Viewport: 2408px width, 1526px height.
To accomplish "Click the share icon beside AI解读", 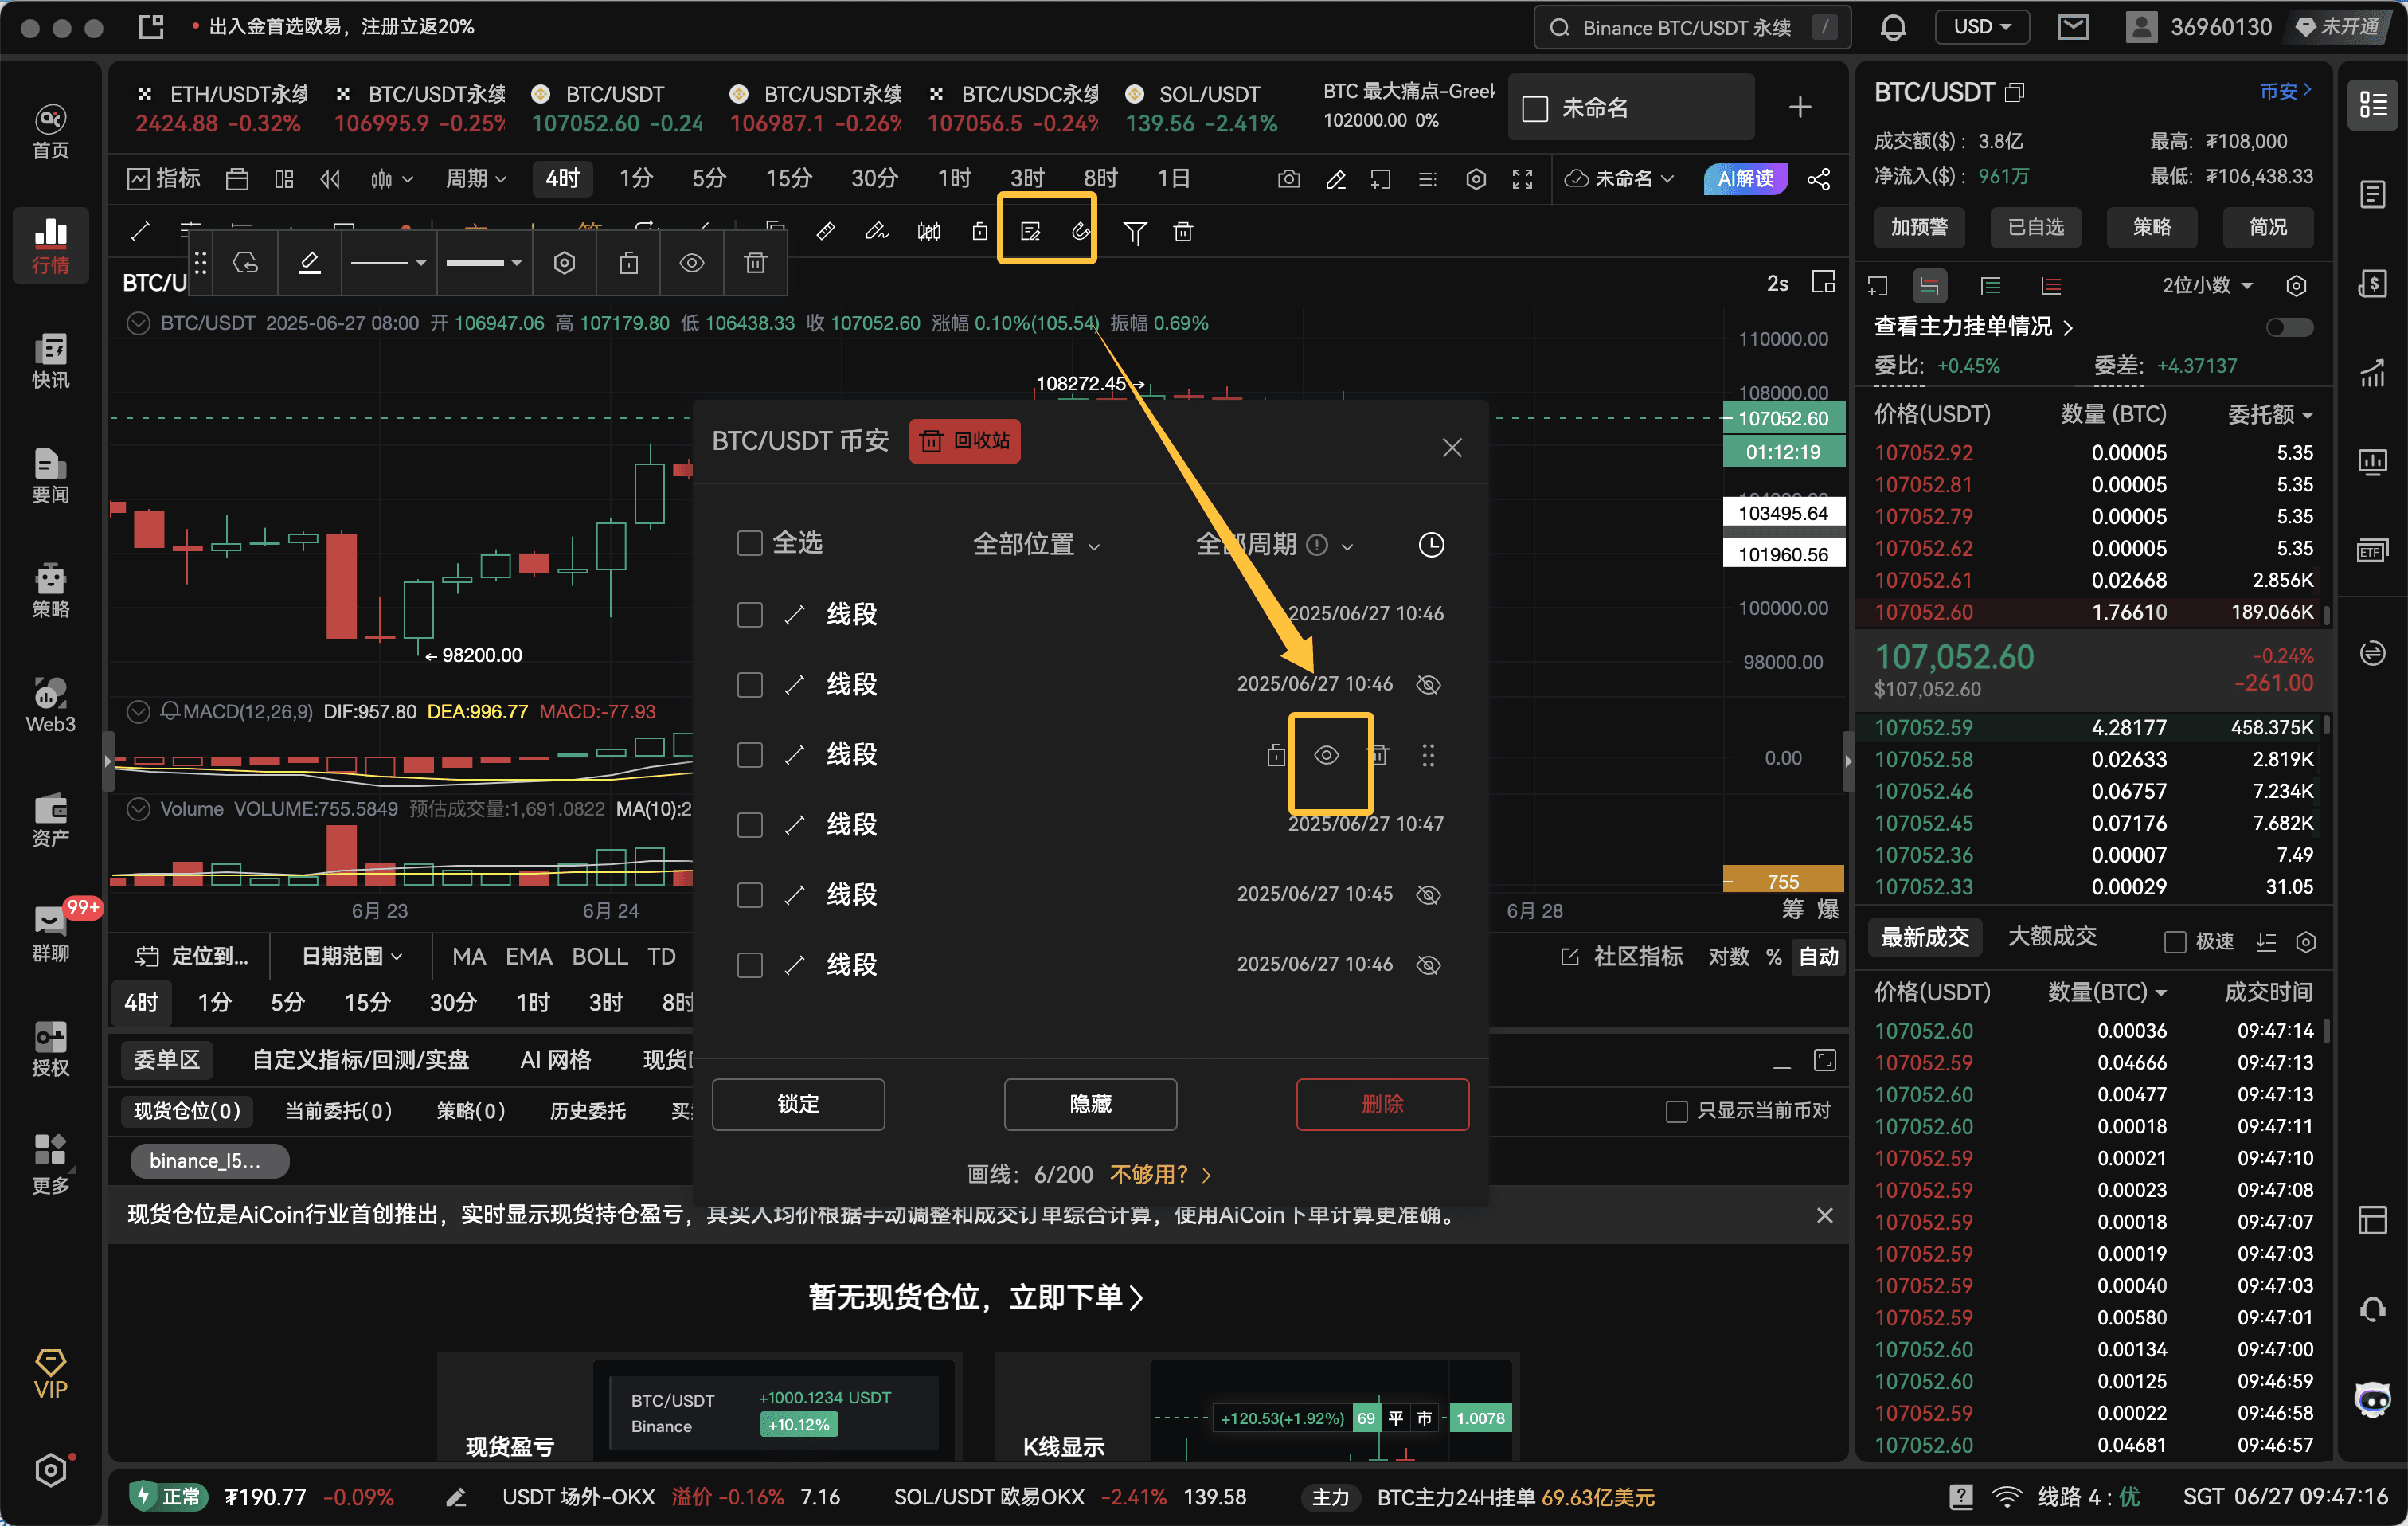I will (x=1819, y=179).
